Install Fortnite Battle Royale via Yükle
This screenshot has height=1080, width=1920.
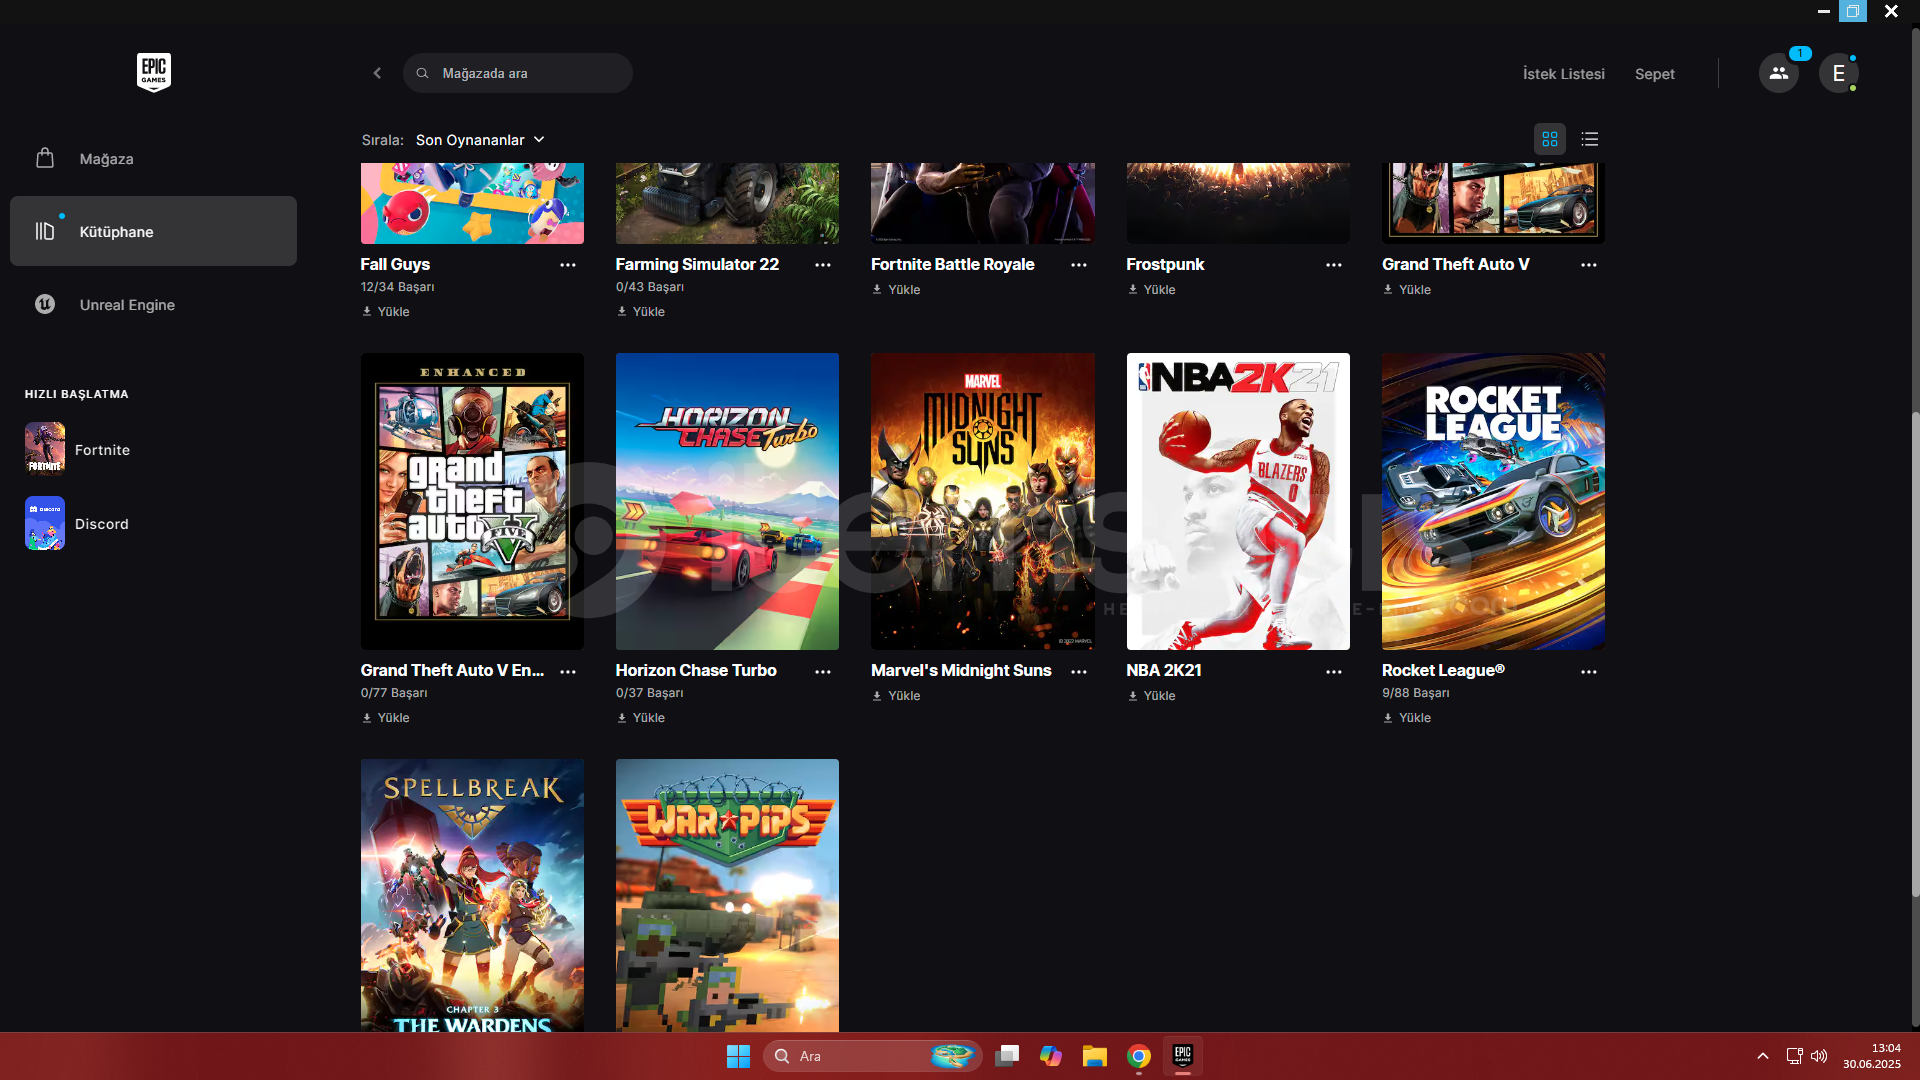coord(896,290)
